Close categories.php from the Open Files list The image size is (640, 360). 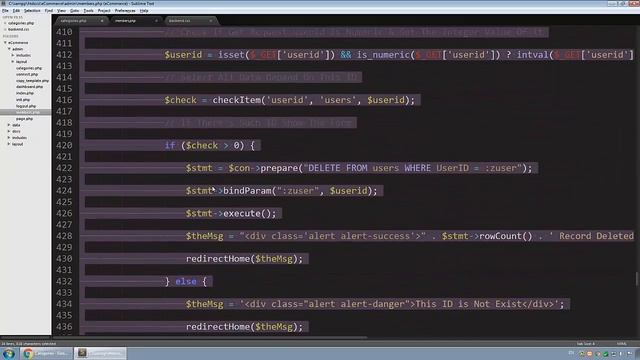[5, 23]
